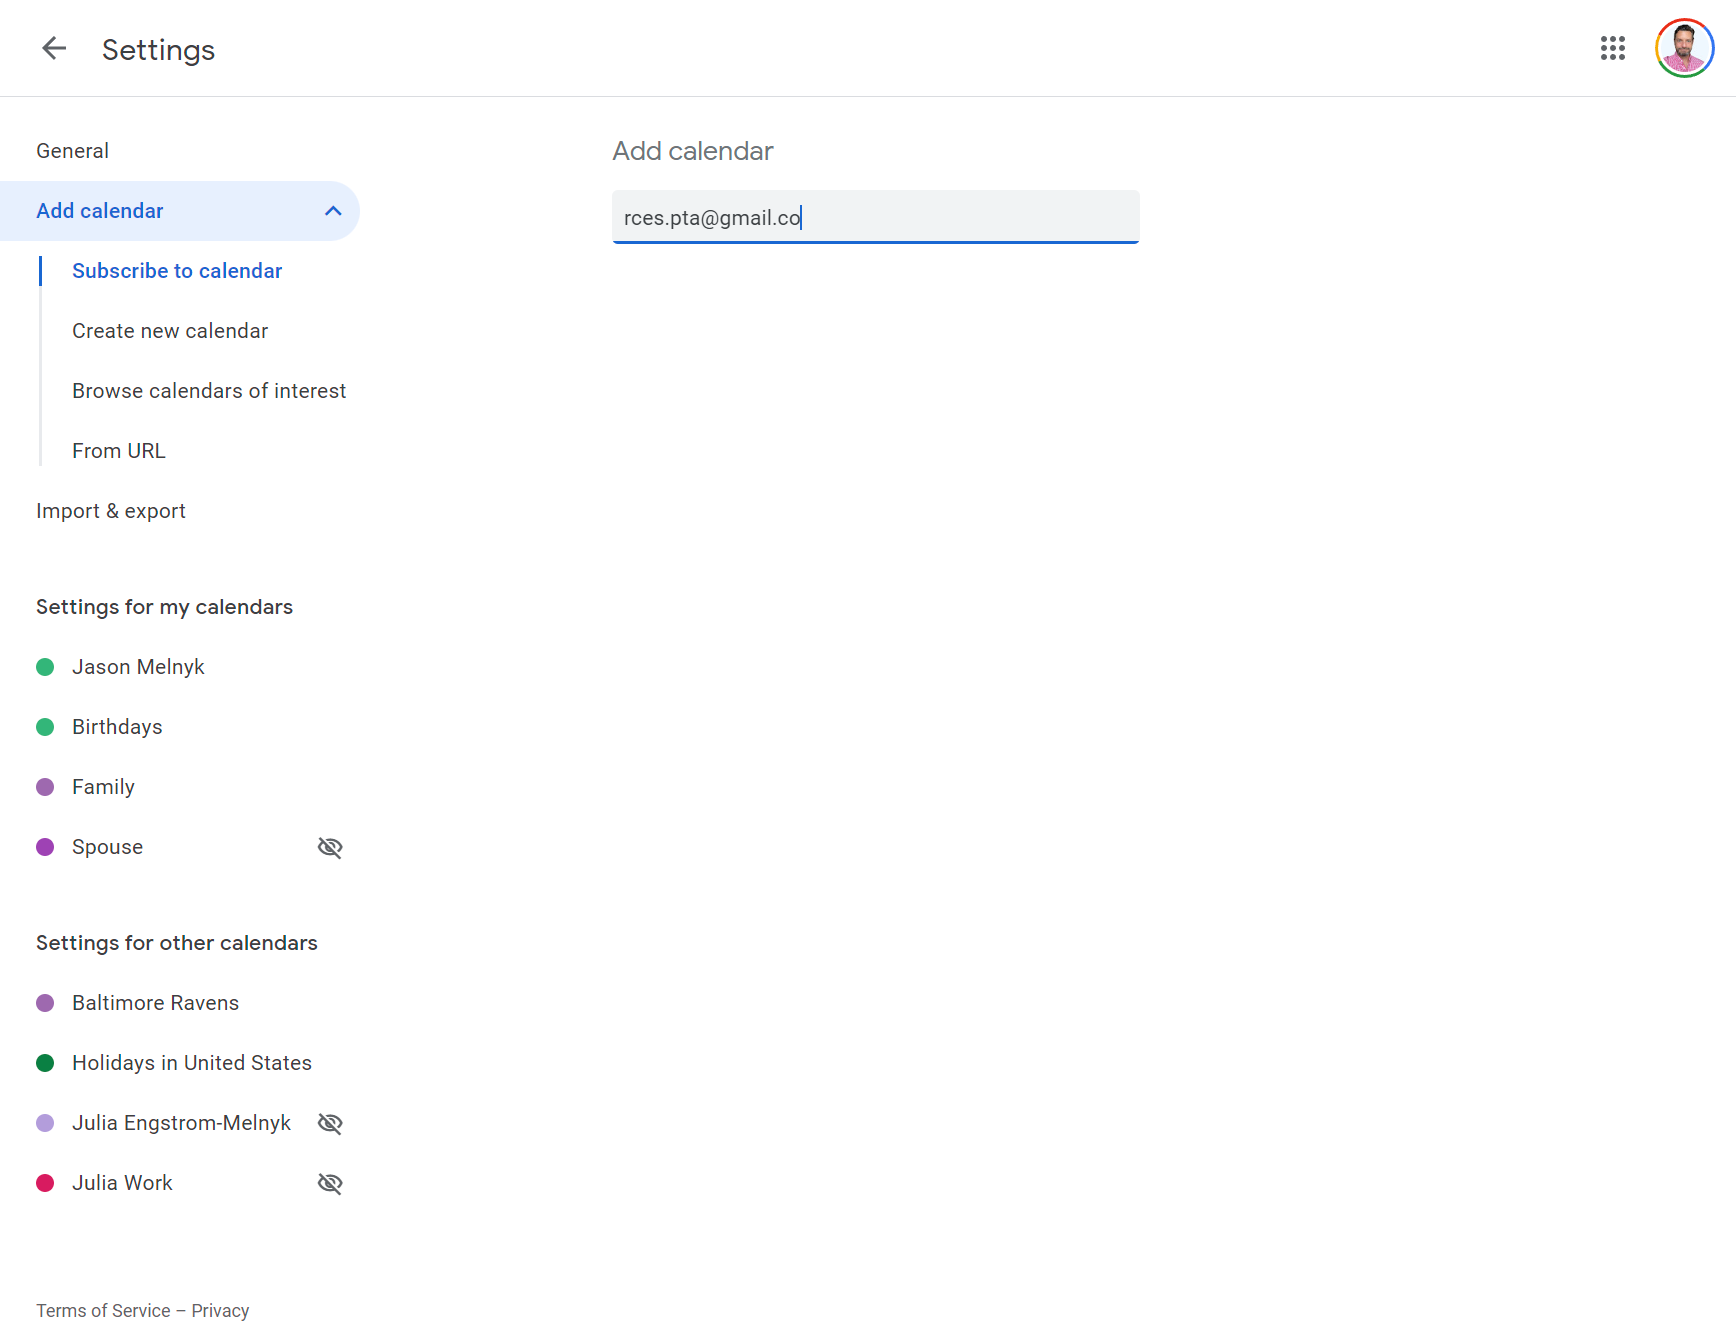The width and height of the screenshot is (1736, 1334).
Task: Click the Add calendar sidebar heading
Action: point(100,211)
